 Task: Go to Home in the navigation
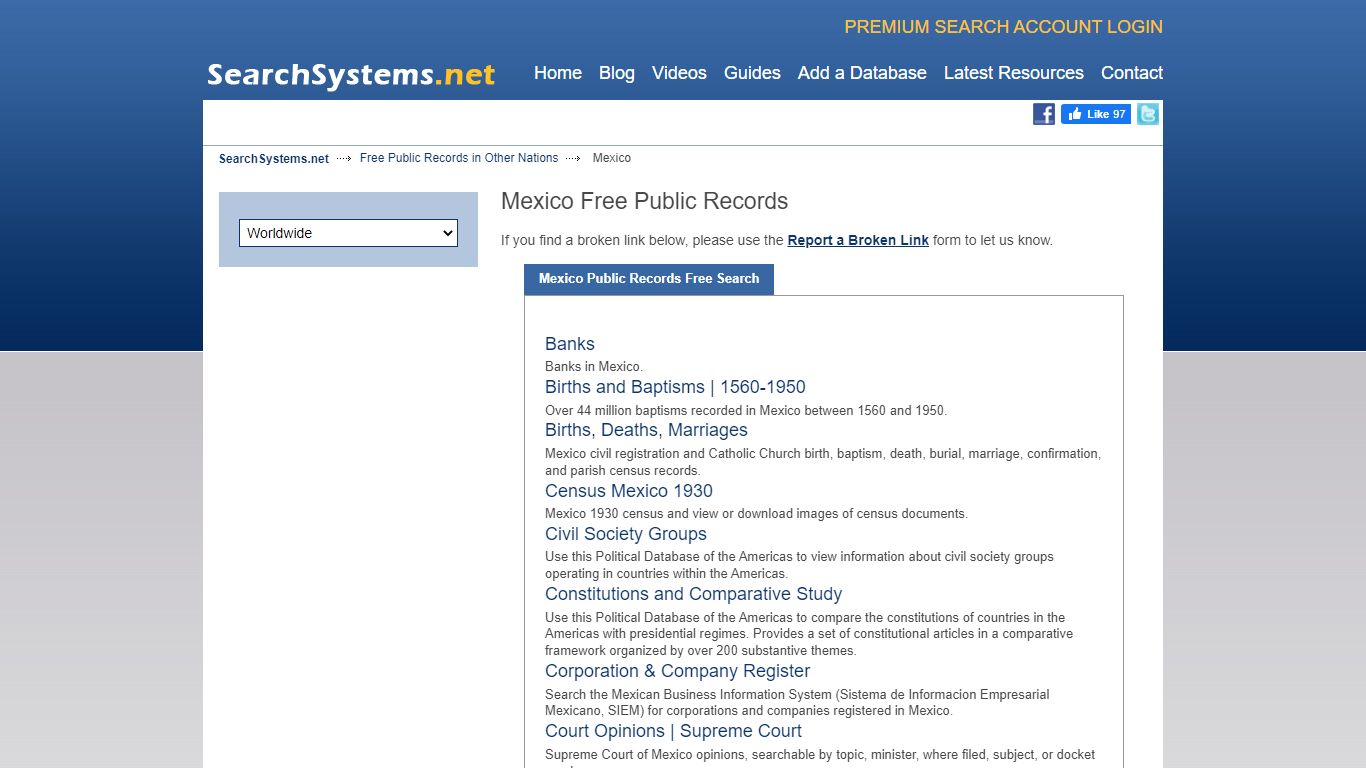pyautogui.click(x=558, y=73)
